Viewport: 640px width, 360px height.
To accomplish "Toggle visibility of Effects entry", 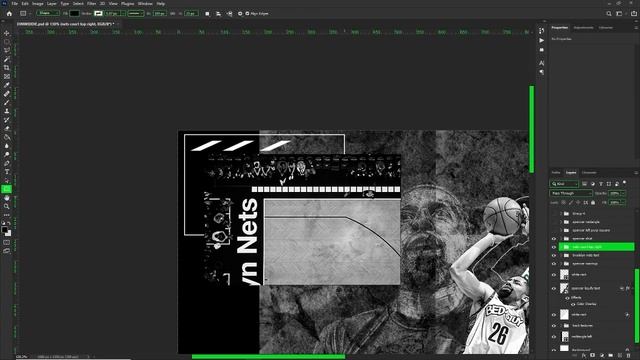I will pyautogui.click(x=567, y=298).
